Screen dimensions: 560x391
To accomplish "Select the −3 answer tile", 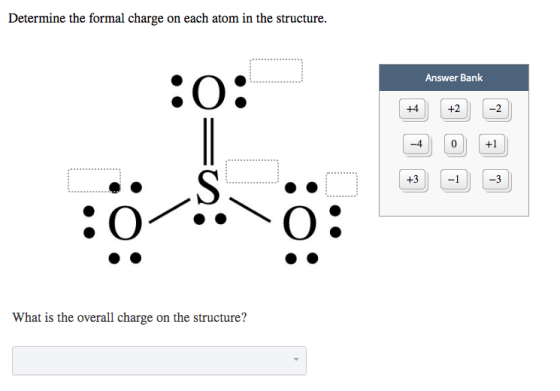I will pos(495,179).
